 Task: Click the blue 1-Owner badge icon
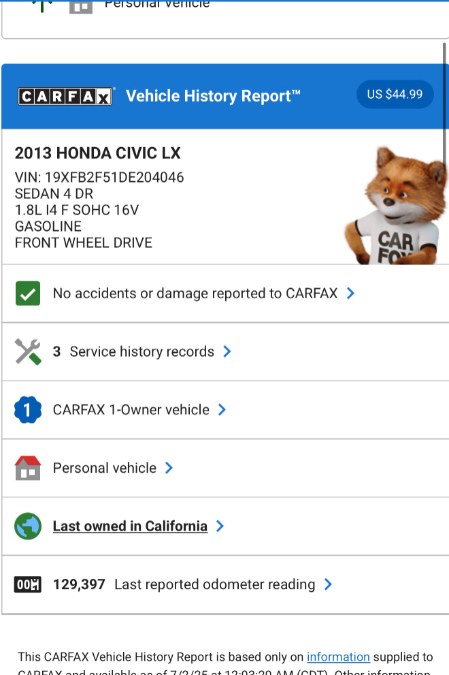point(28,409)
